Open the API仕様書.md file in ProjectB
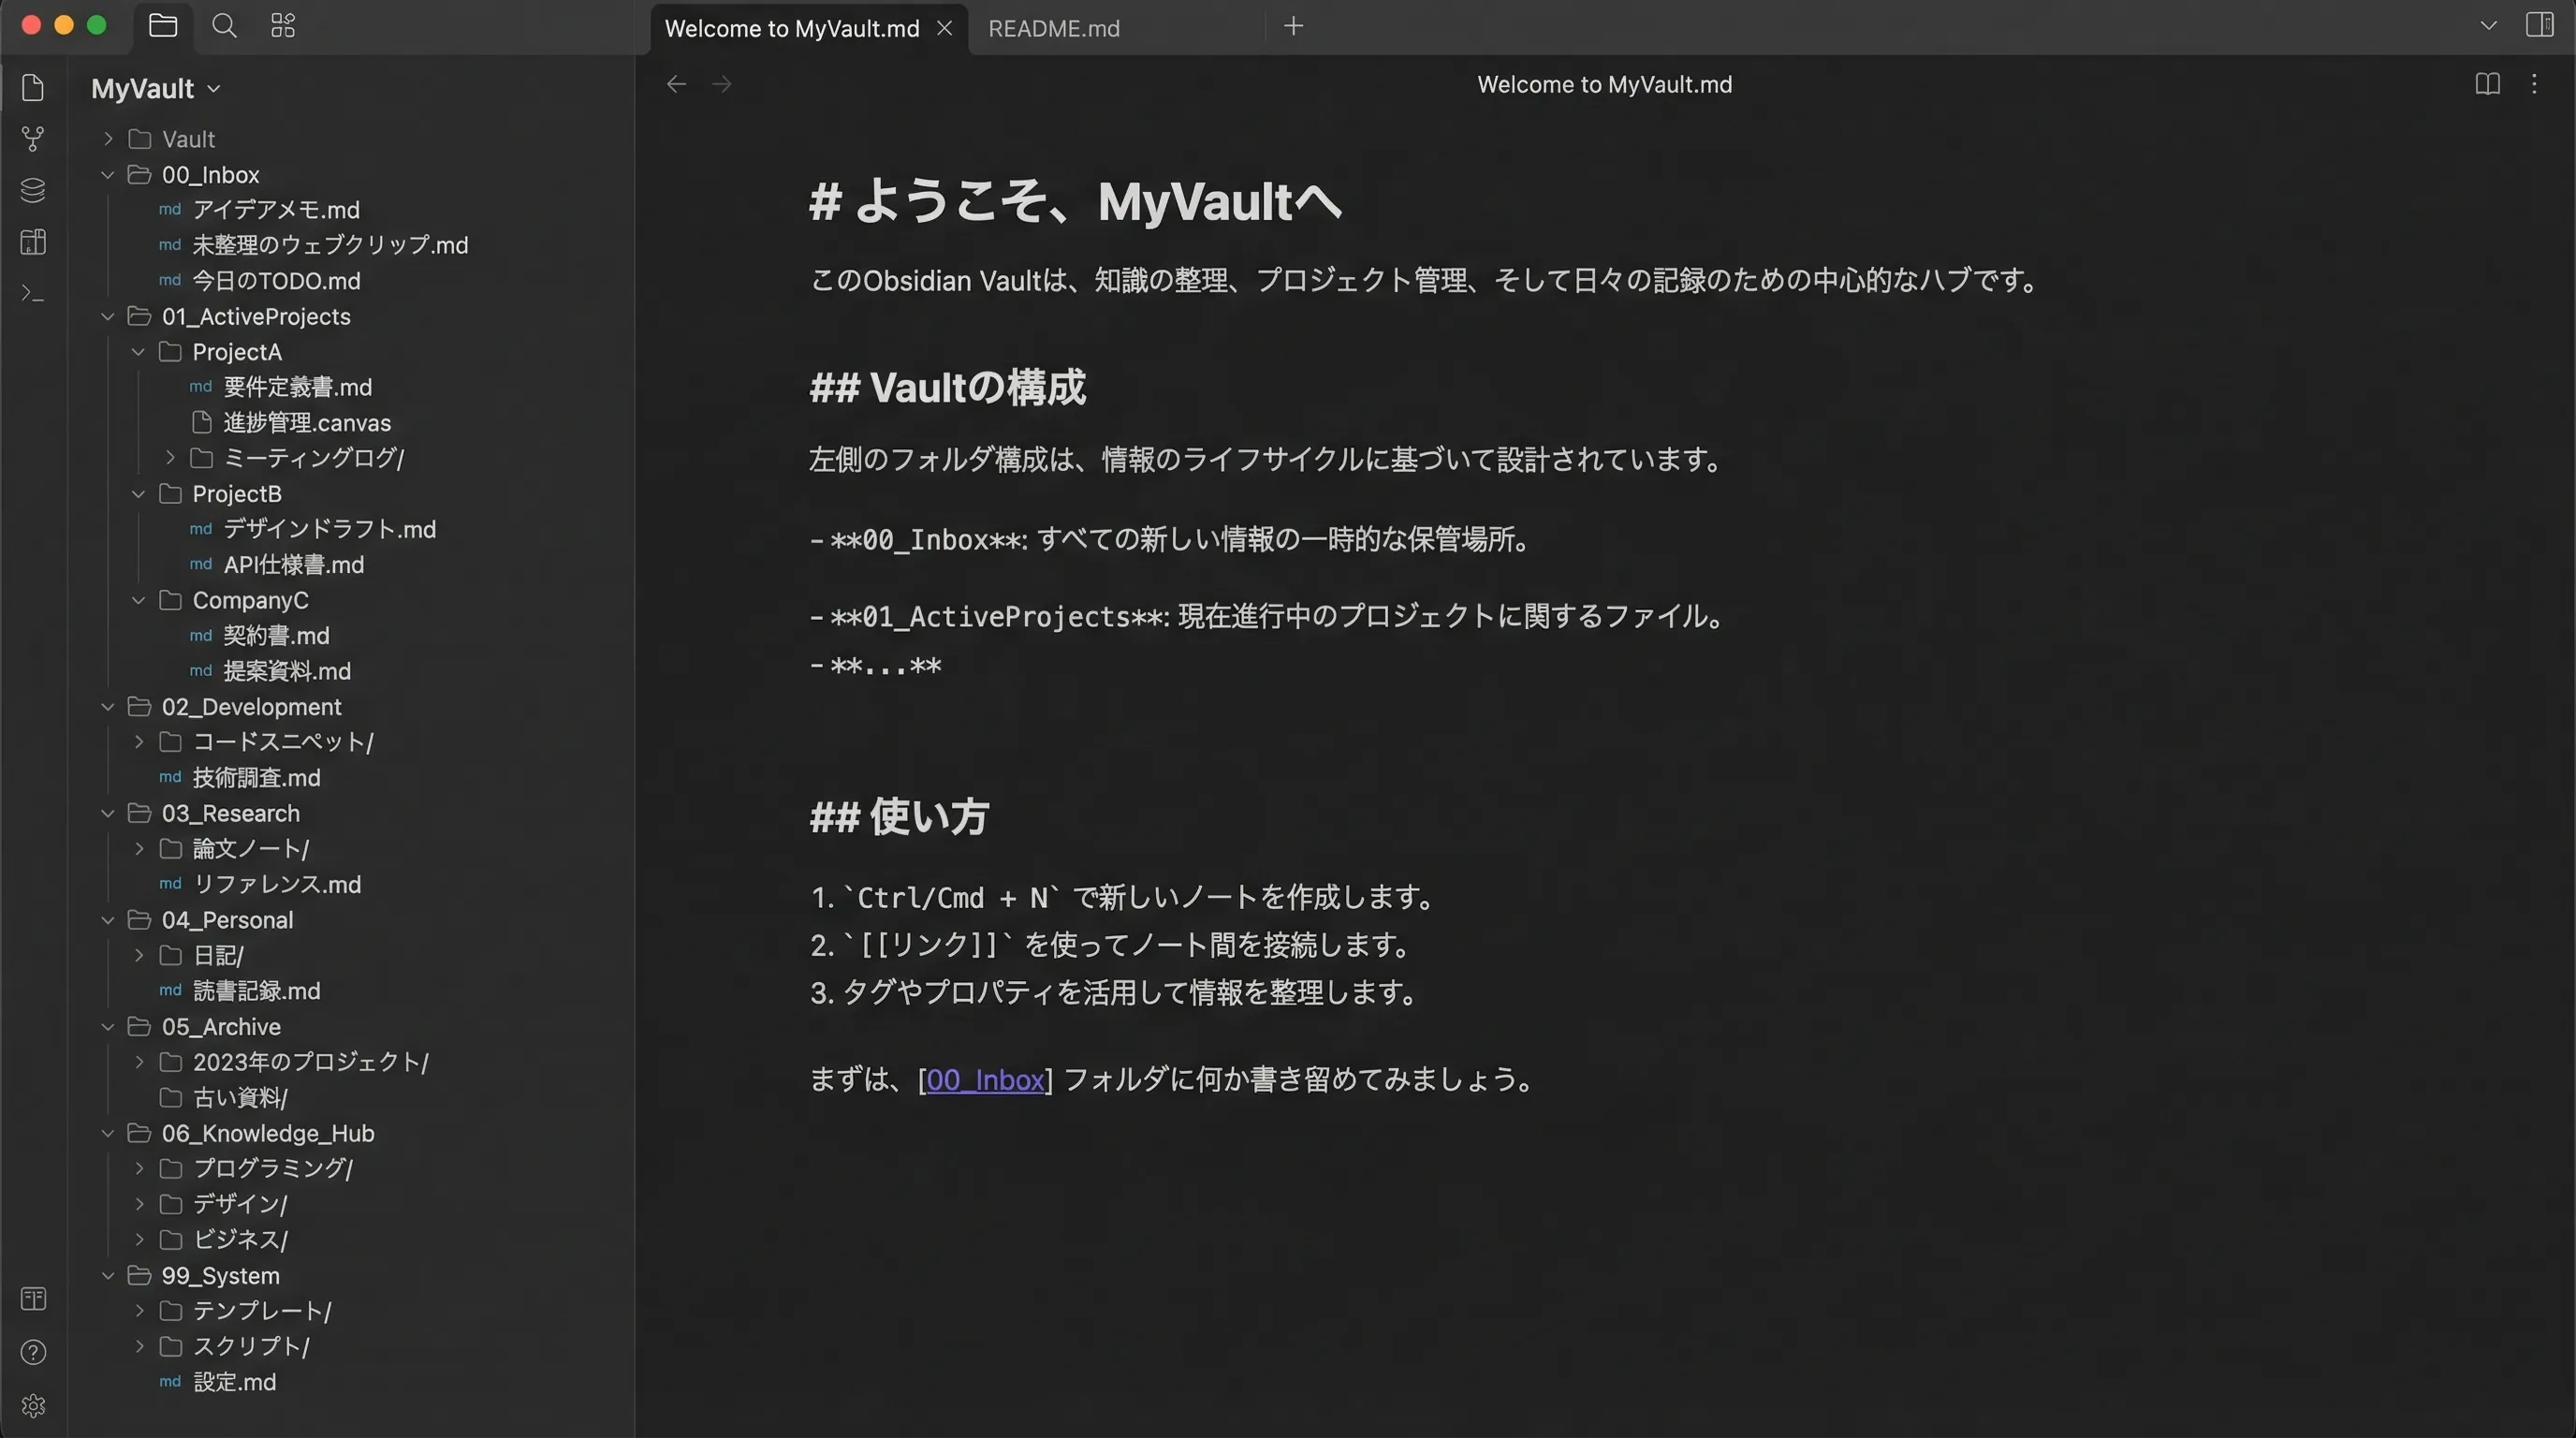 click(x=292, y=565)
